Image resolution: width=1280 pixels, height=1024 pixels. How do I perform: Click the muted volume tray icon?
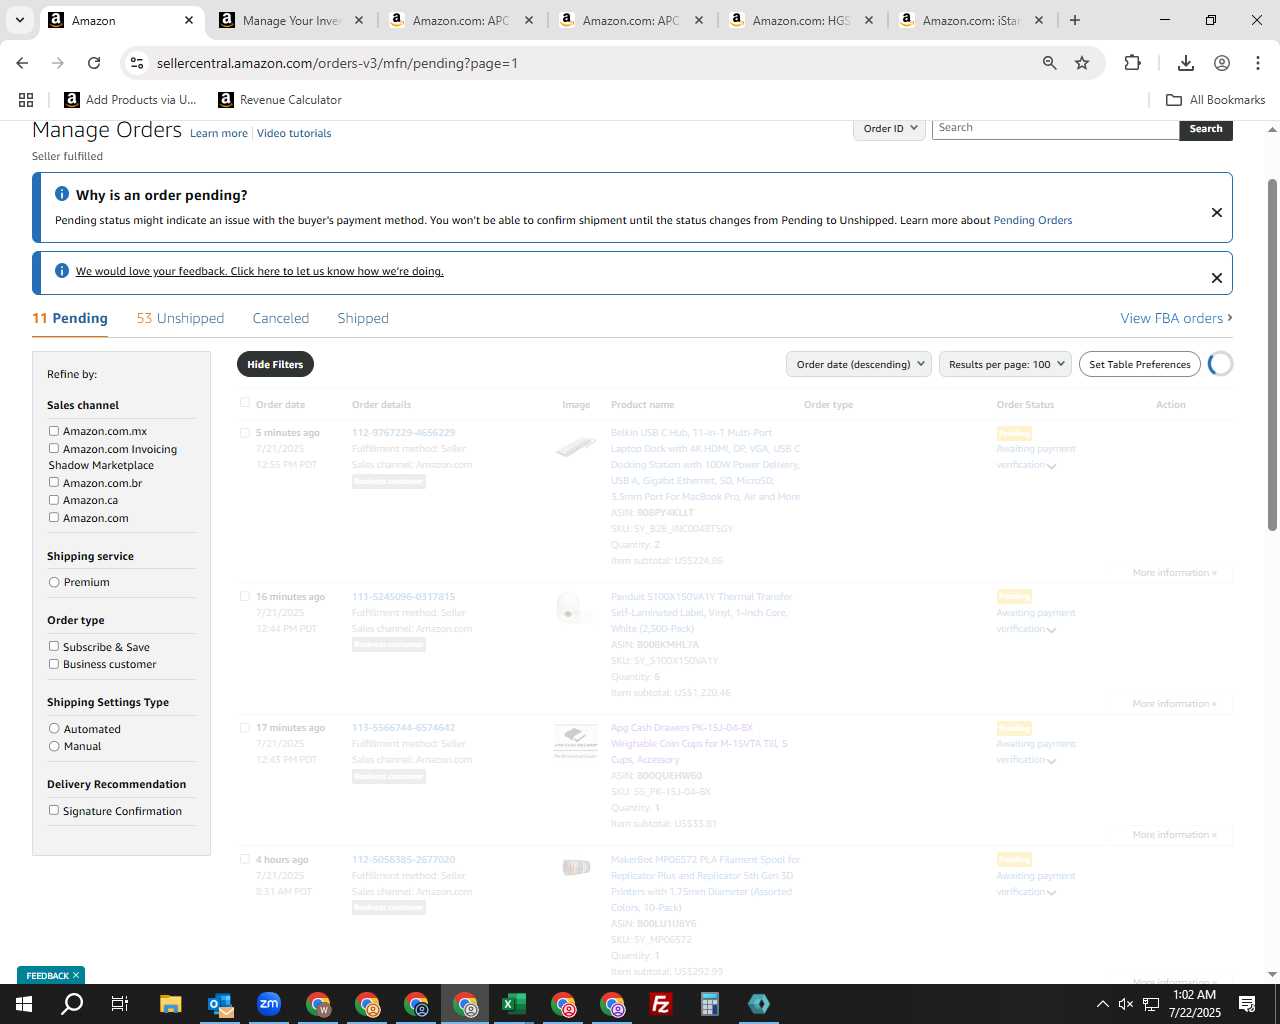[1126, 1004]
